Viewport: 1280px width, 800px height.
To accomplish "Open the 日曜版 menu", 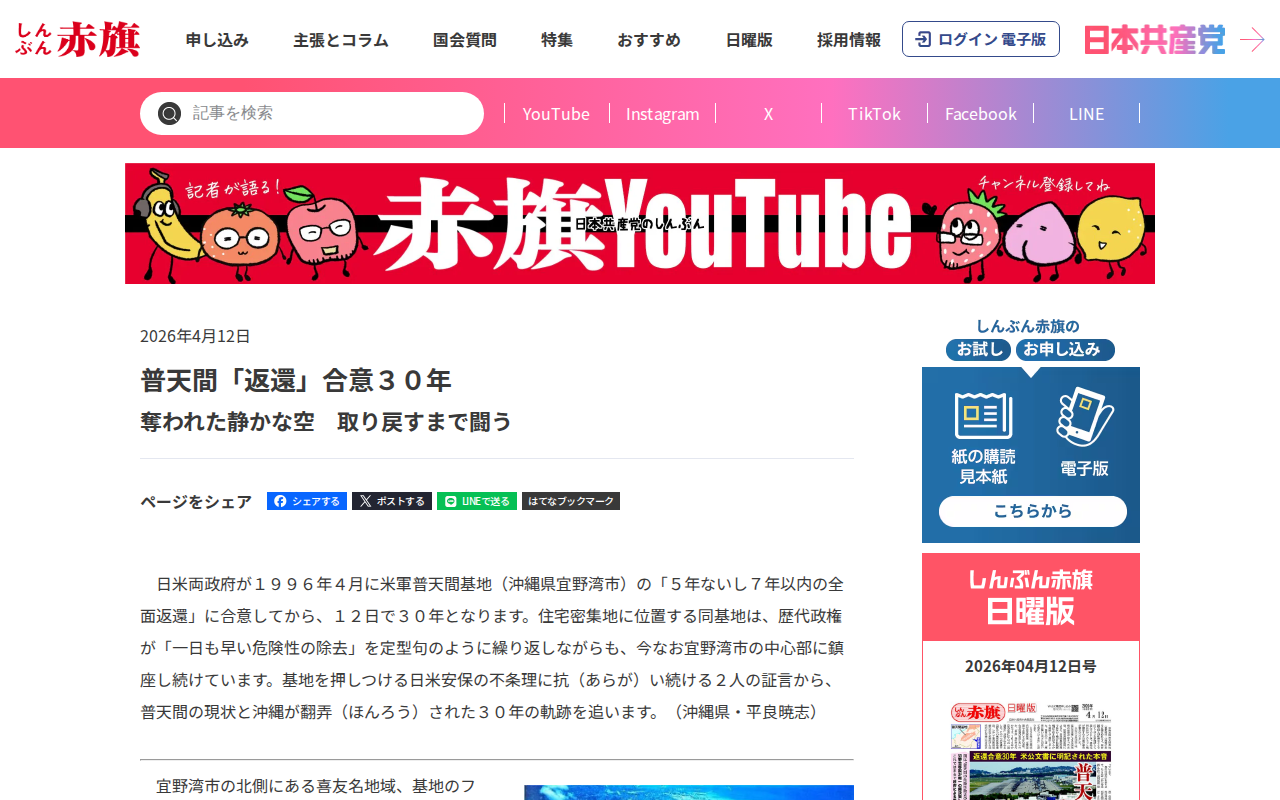I will (x=749, y=40).
